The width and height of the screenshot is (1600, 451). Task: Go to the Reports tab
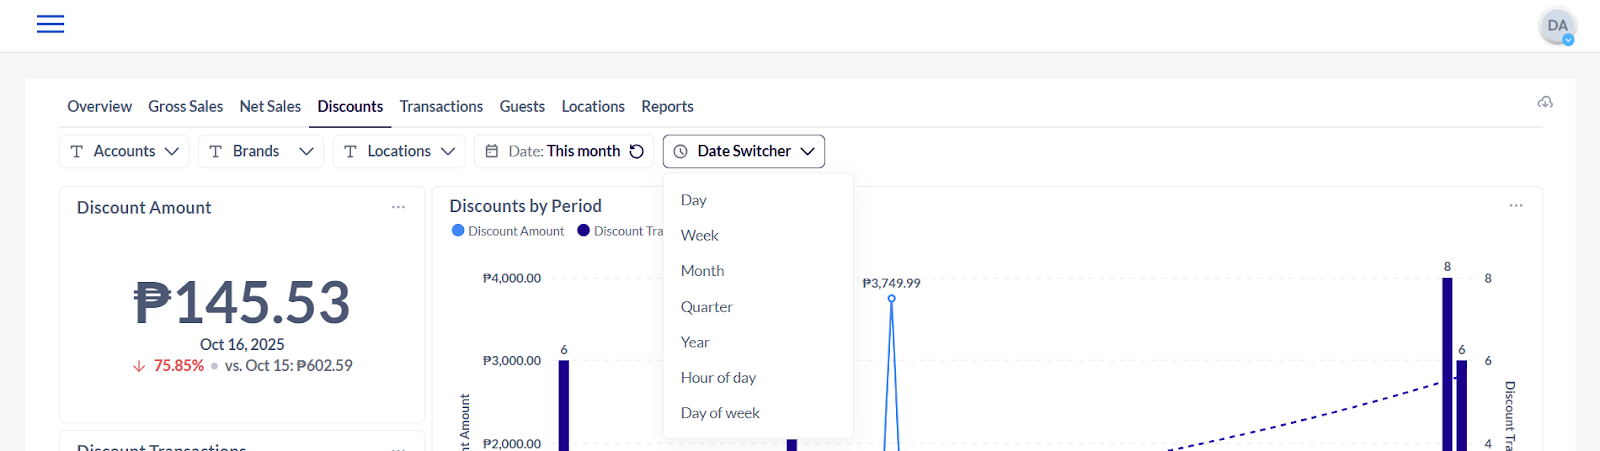(x=667, y=106)
